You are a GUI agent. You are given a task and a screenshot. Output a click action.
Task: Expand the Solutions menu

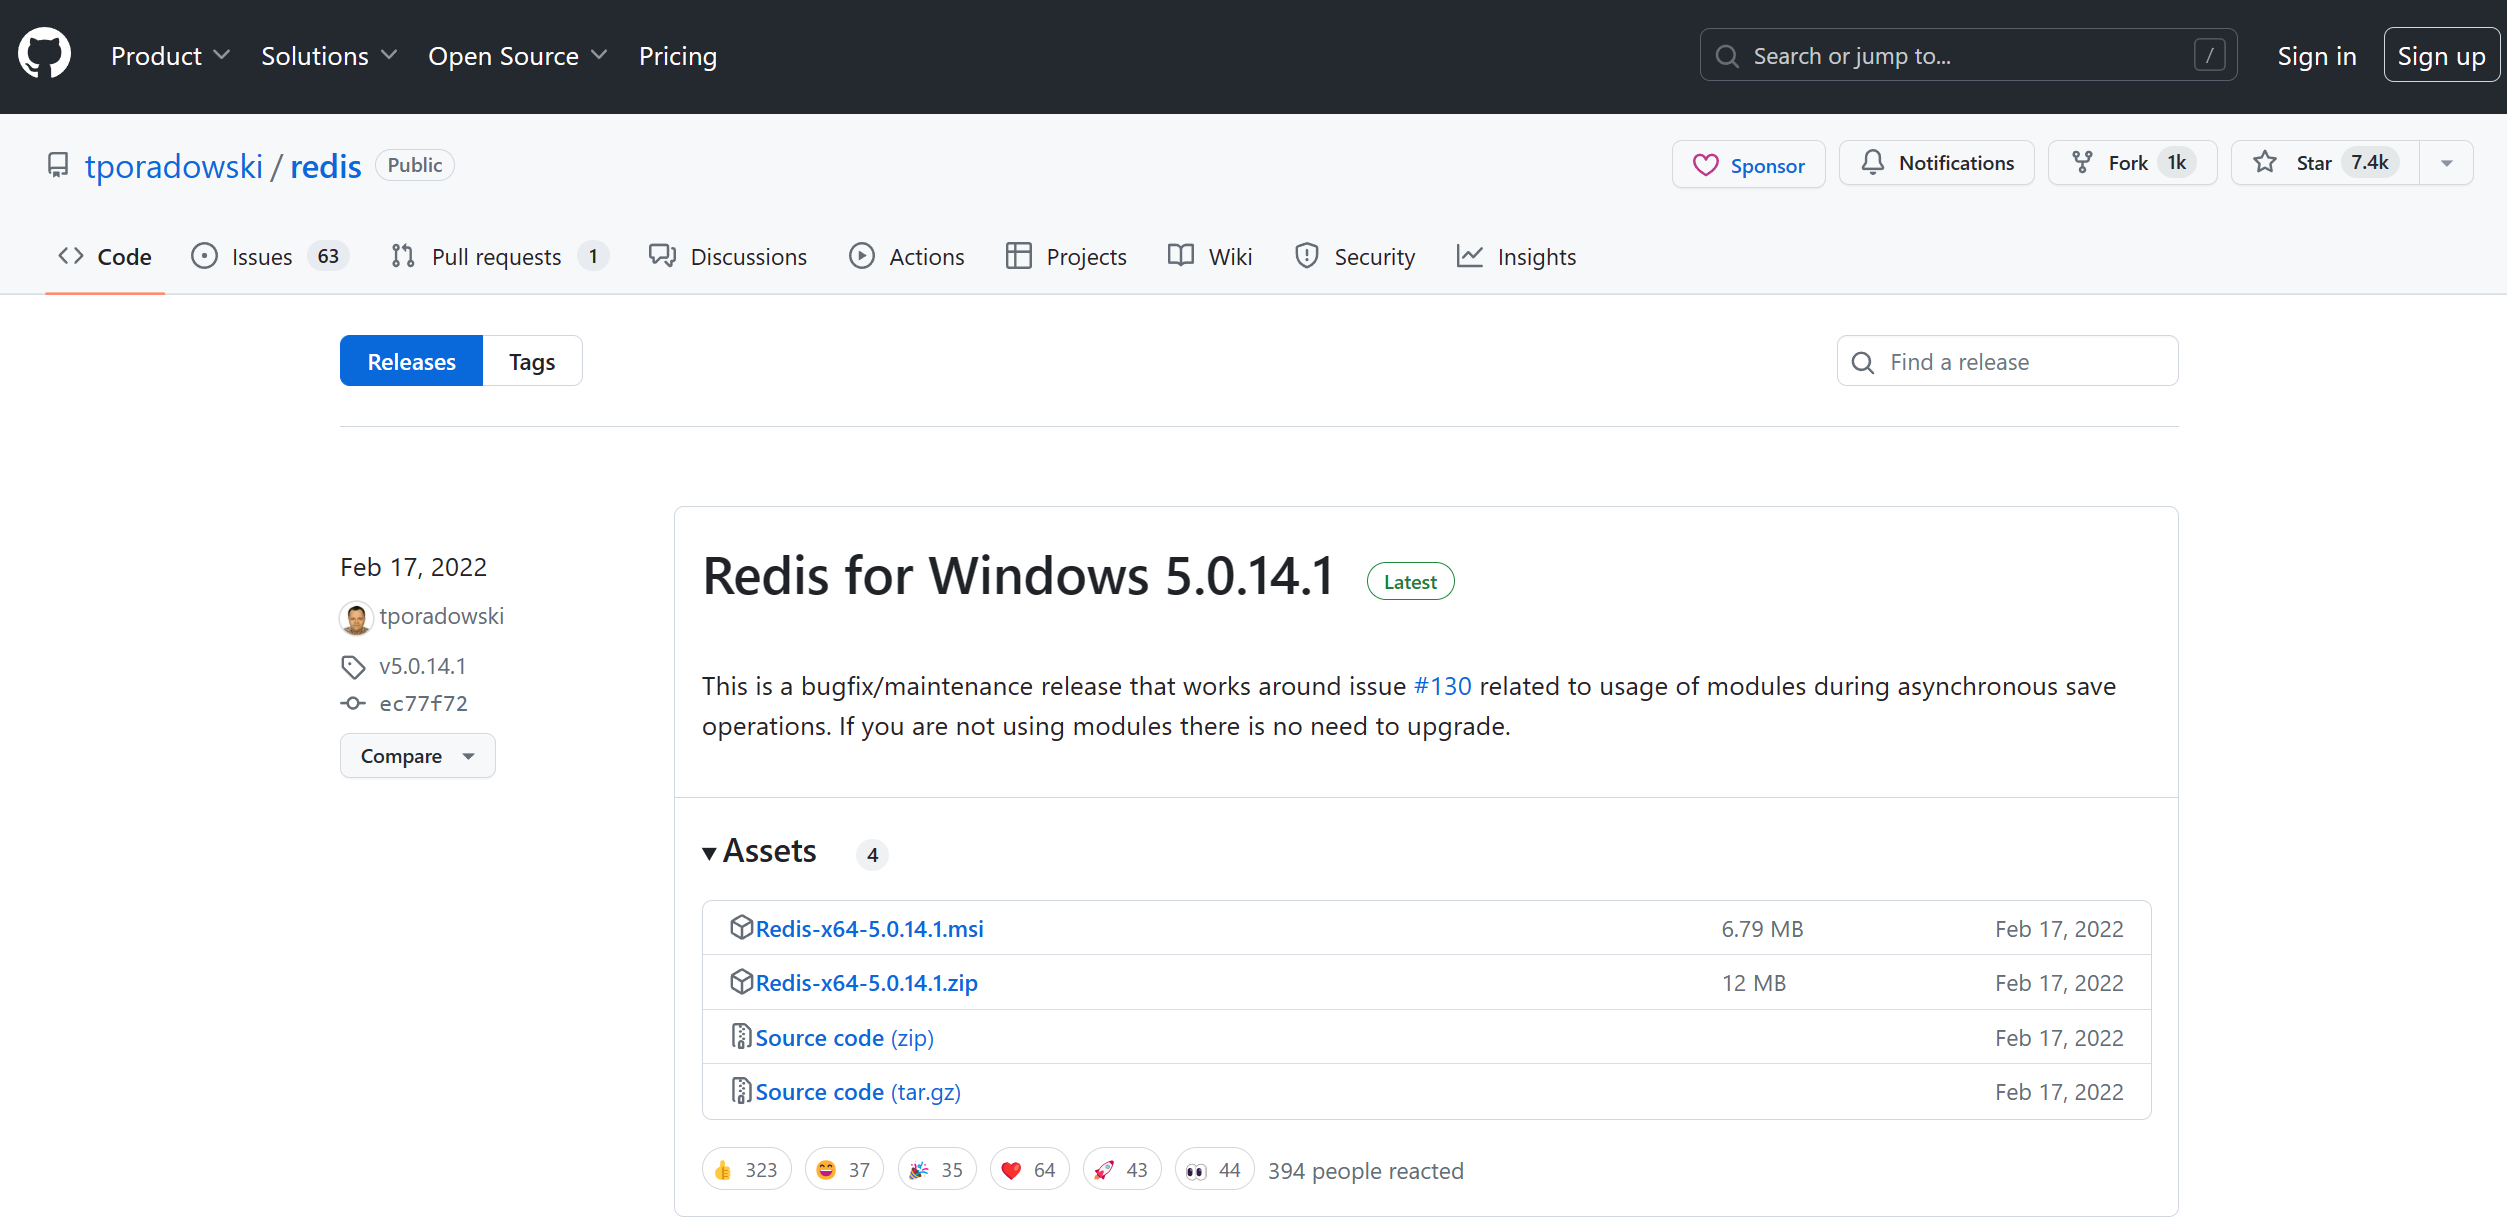[329, 56]
